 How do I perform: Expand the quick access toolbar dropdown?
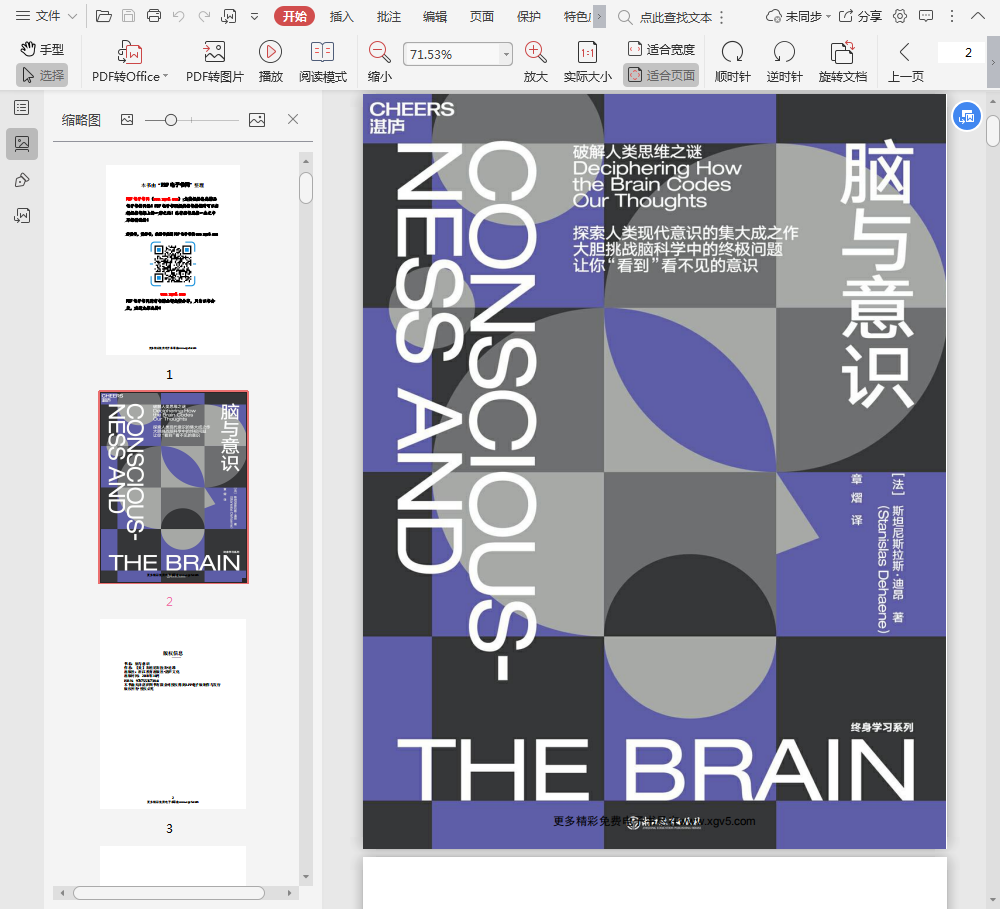[254, 17]
